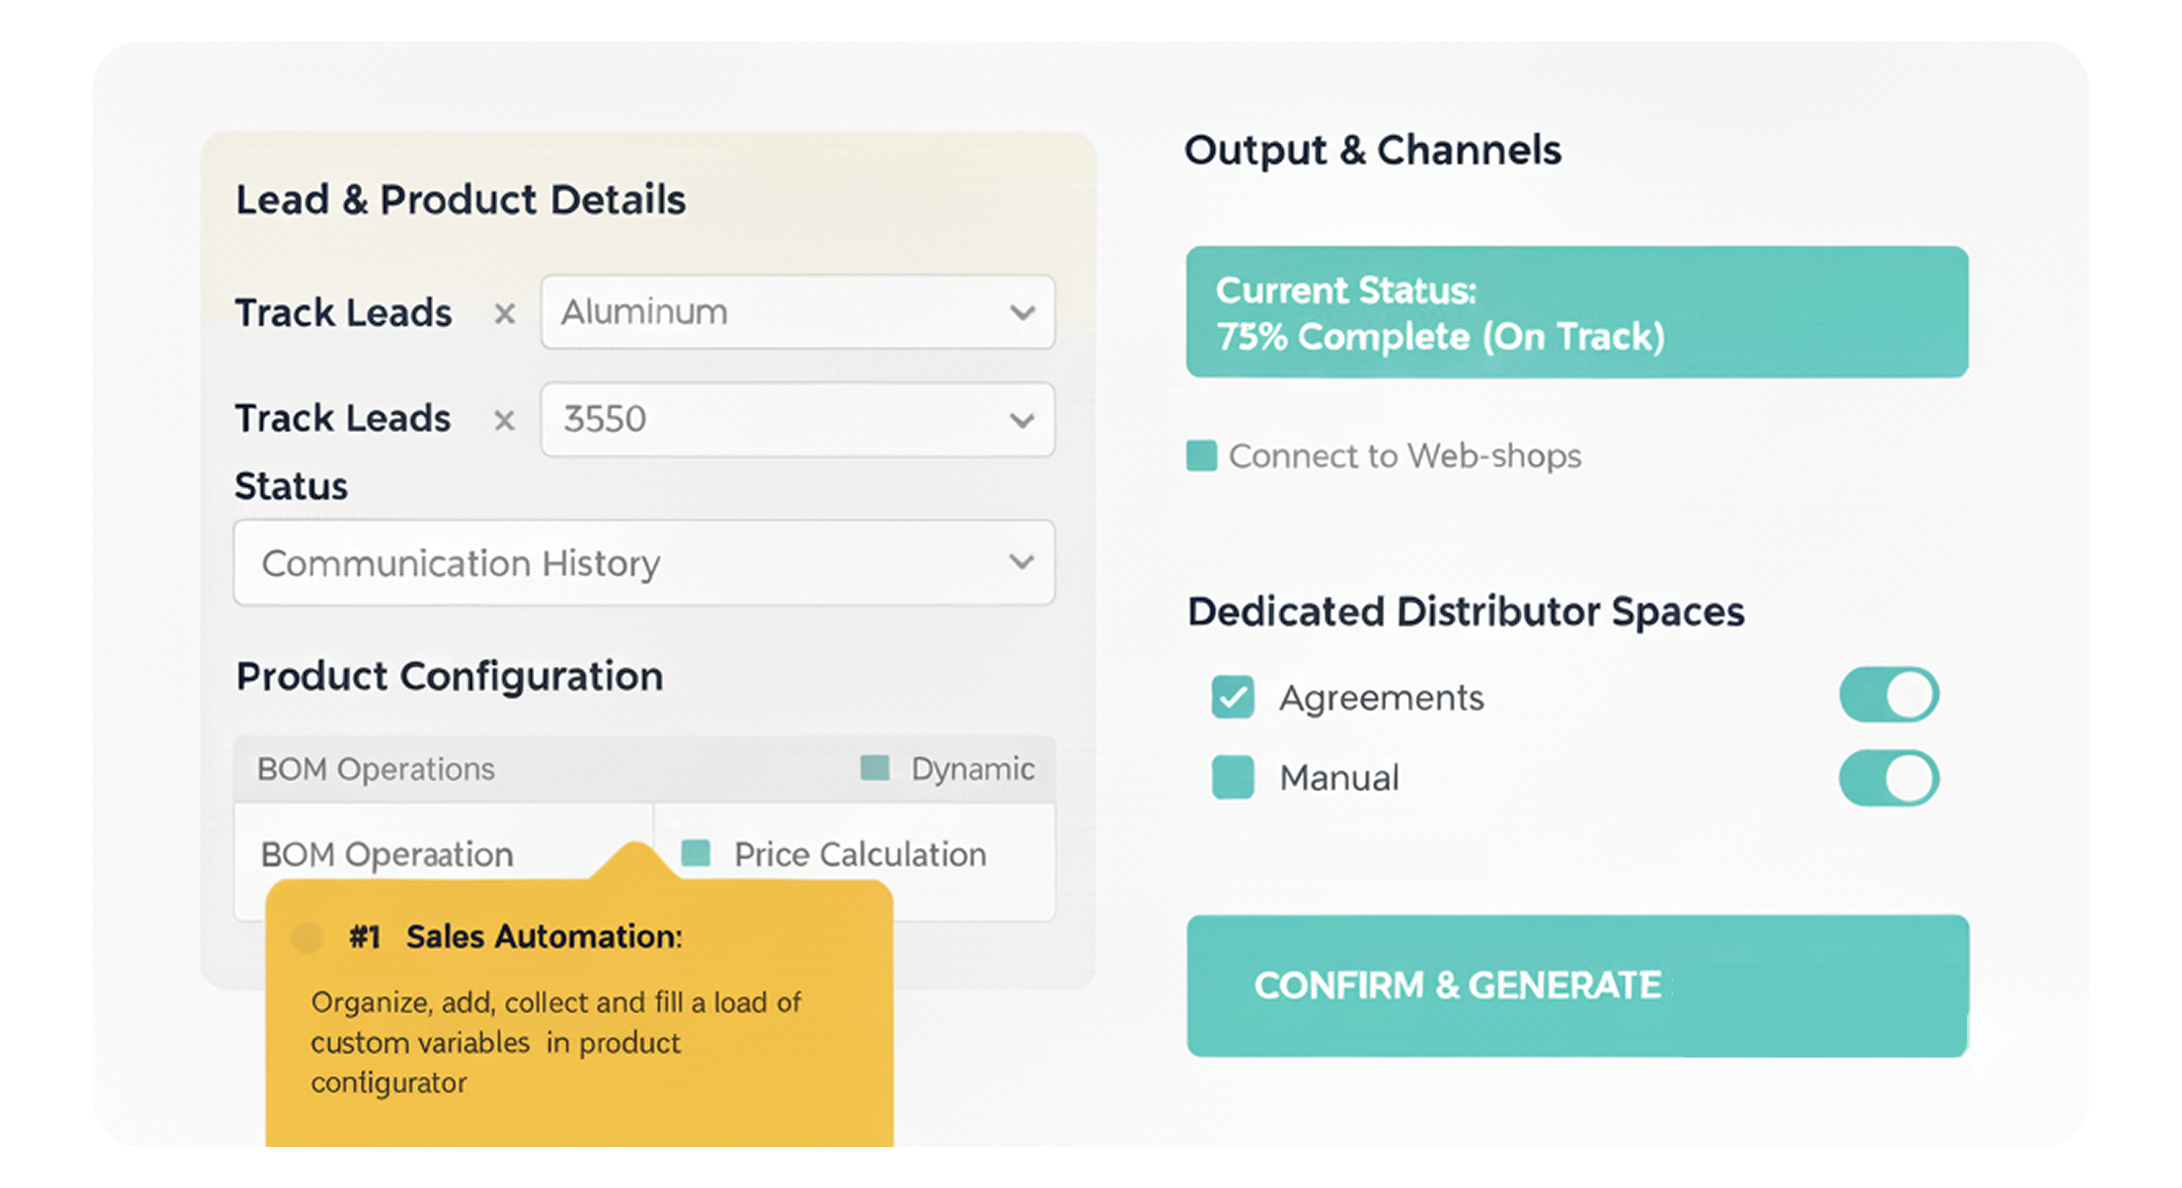
Task: Remove Aluminum Track Leads row with X
Action: click(505, 314)
